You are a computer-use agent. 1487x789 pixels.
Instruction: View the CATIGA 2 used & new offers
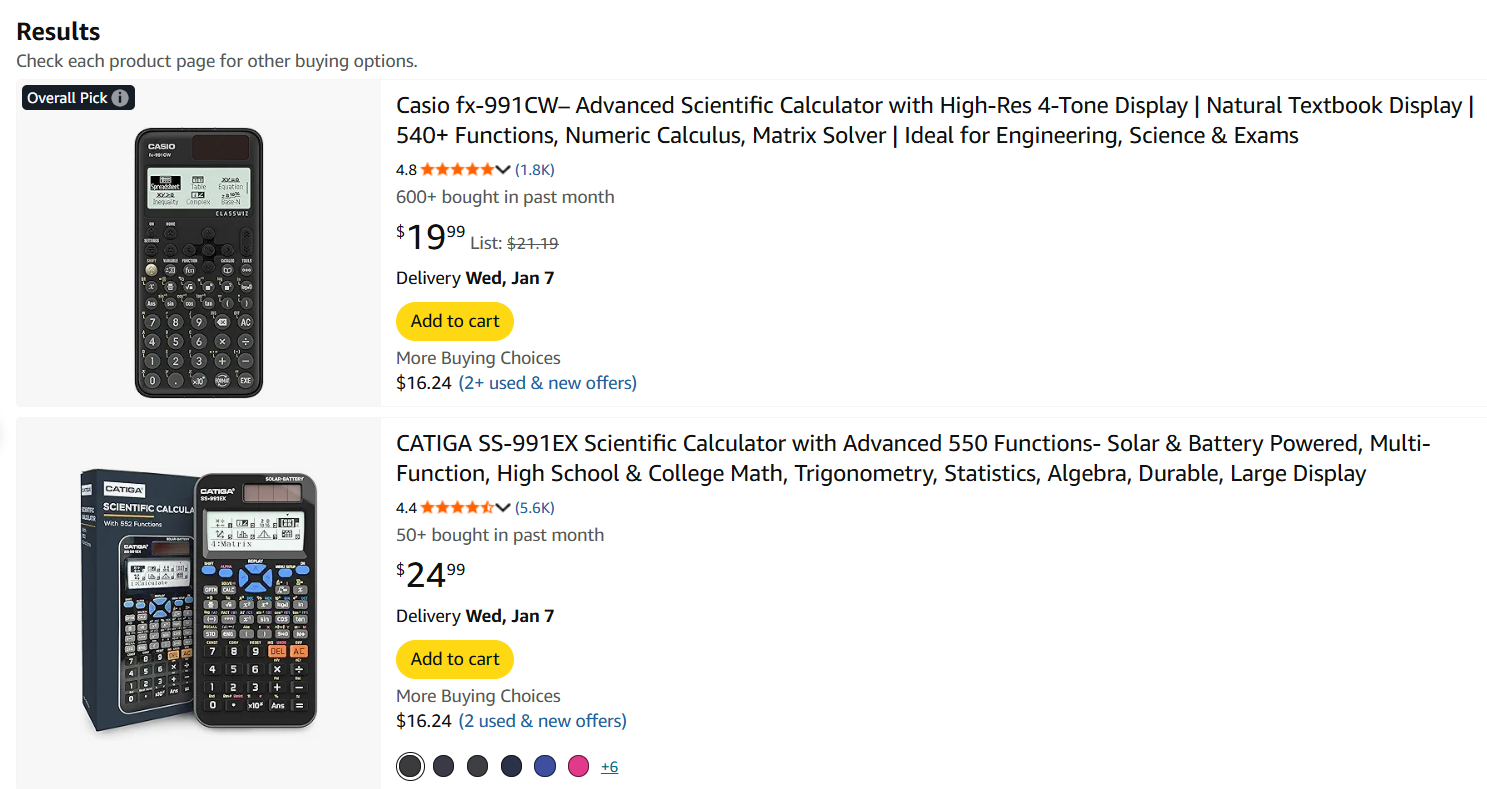(542, 720)
